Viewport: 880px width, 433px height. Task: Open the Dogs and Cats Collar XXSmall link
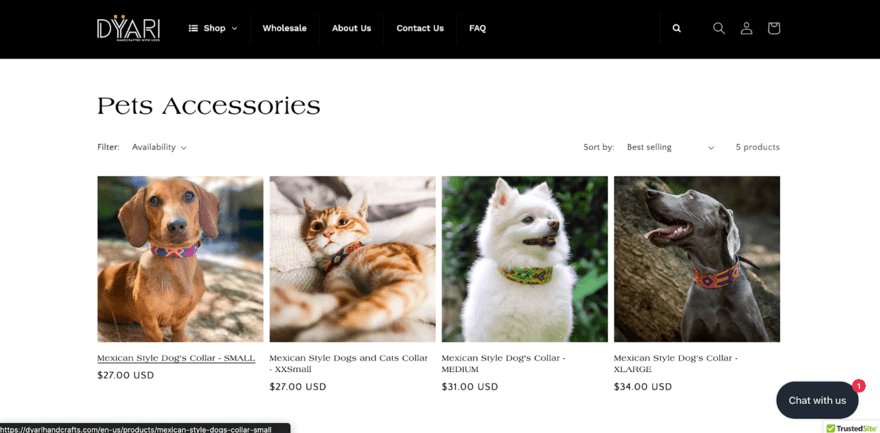[349, 363]
